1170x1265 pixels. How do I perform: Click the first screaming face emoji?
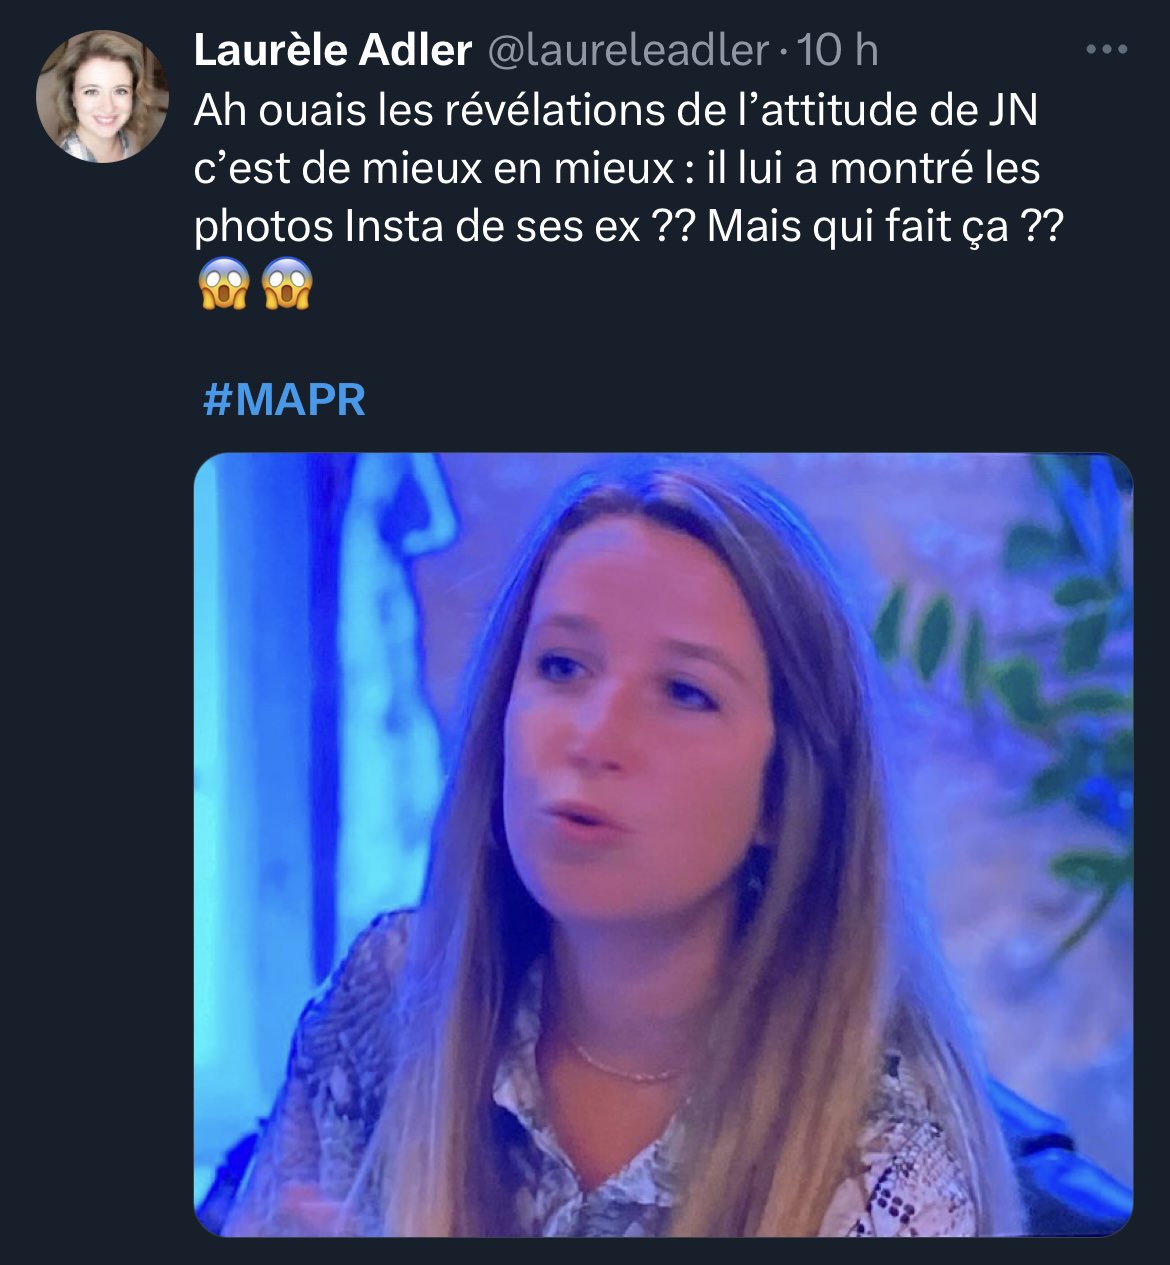224,285
